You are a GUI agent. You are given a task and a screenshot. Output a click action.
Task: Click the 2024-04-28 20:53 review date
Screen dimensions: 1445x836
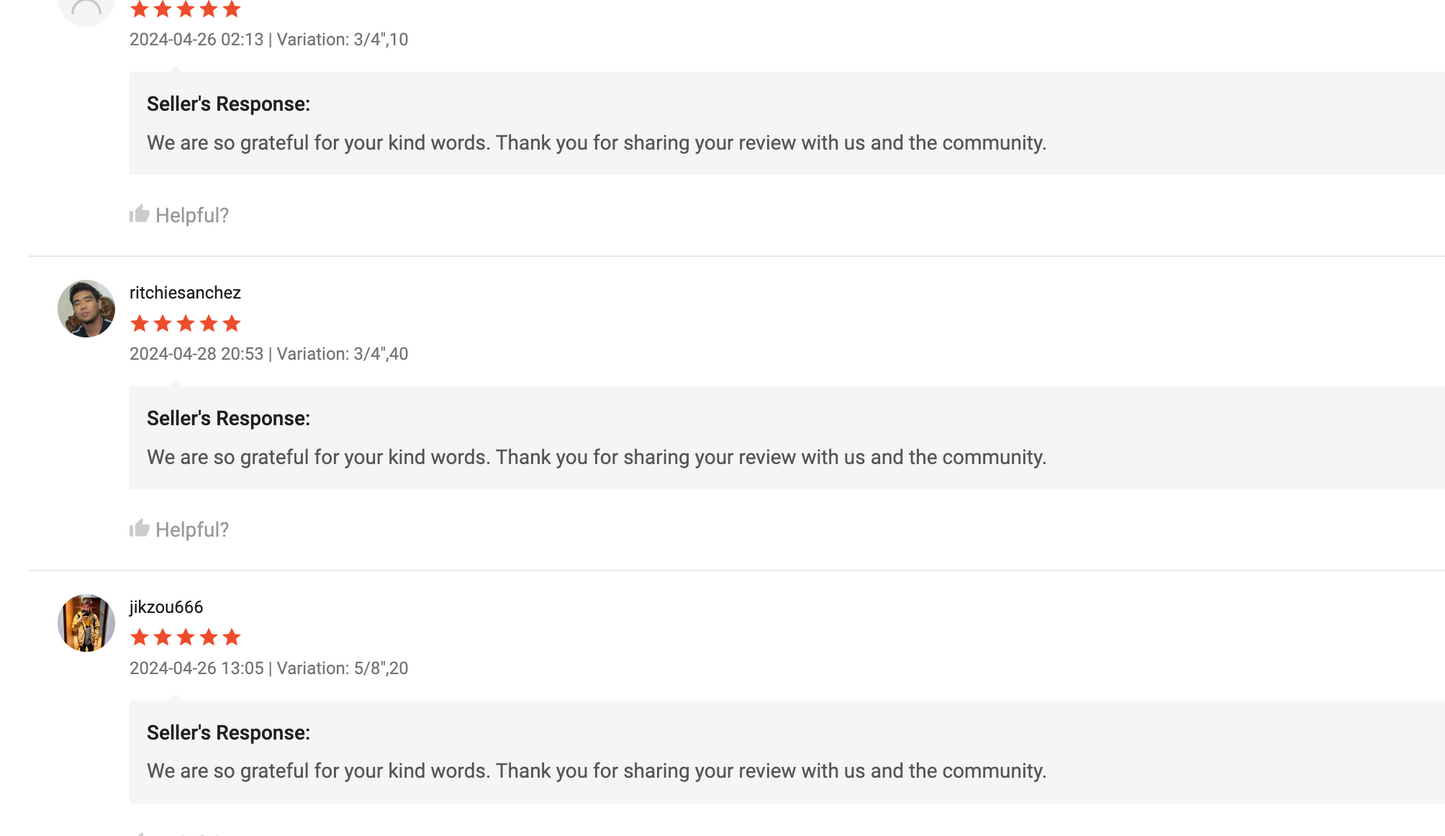tap(196, 354)
